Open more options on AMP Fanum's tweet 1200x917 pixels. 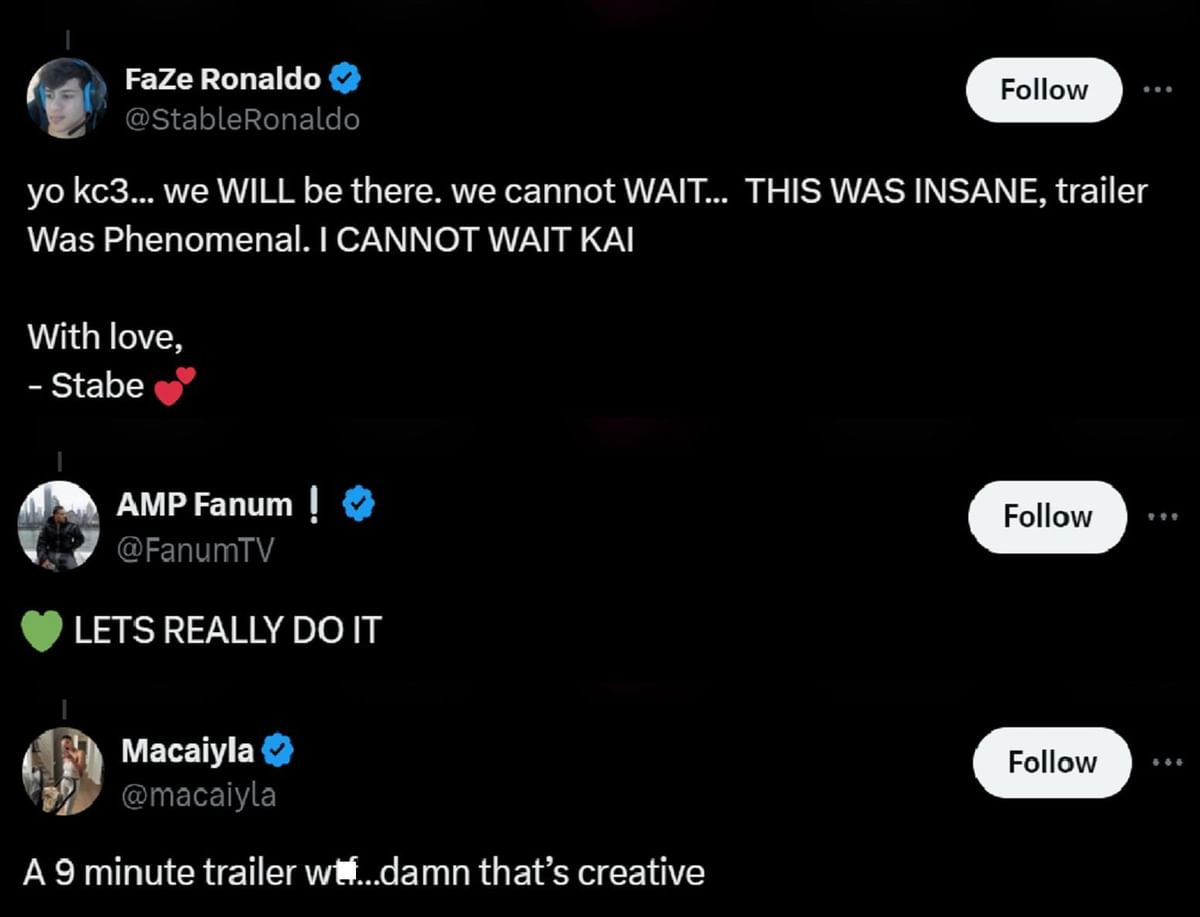pos(1162,516)
